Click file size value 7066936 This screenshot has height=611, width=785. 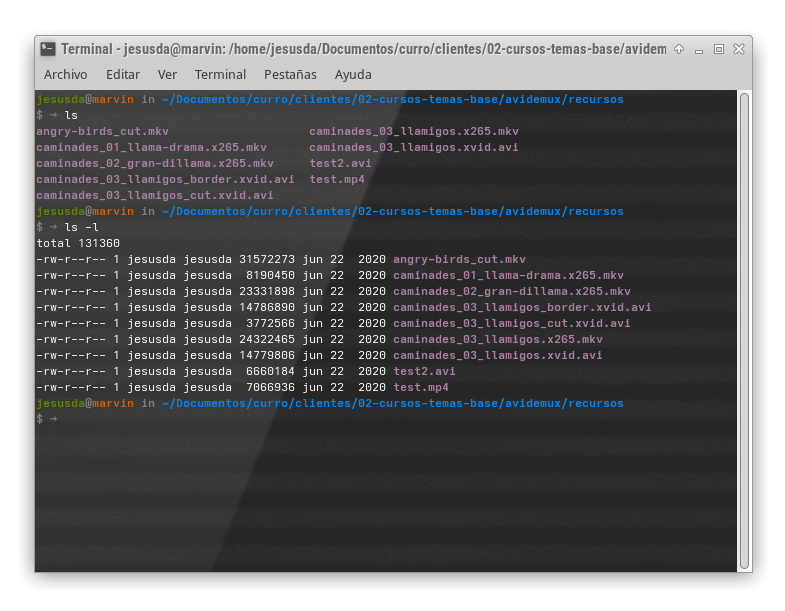pyautogui.click(x=270, y=388)
